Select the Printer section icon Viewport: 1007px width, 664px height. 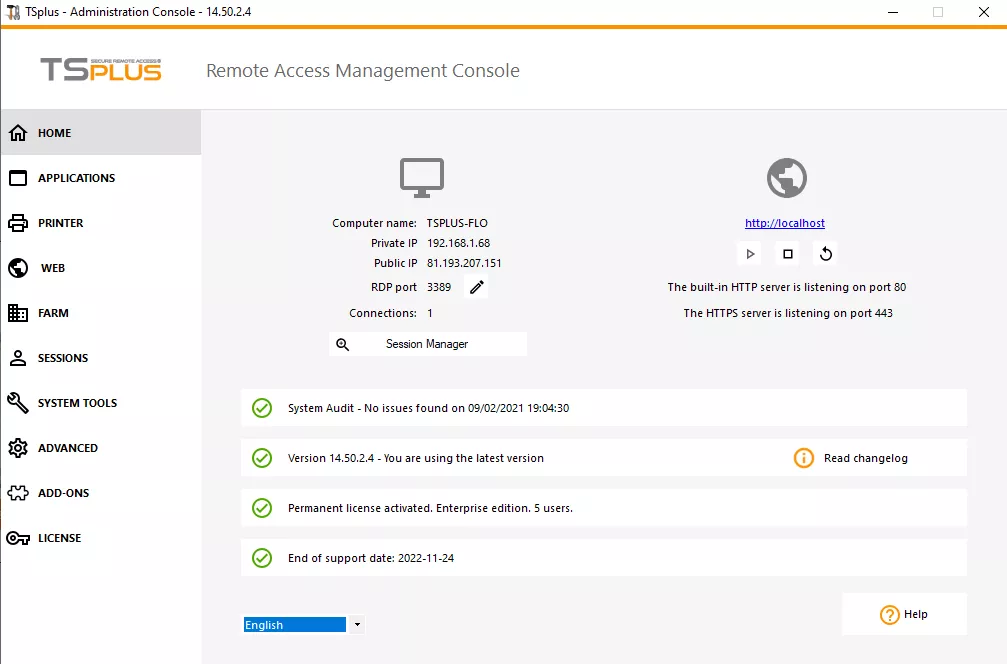point(17,222)
